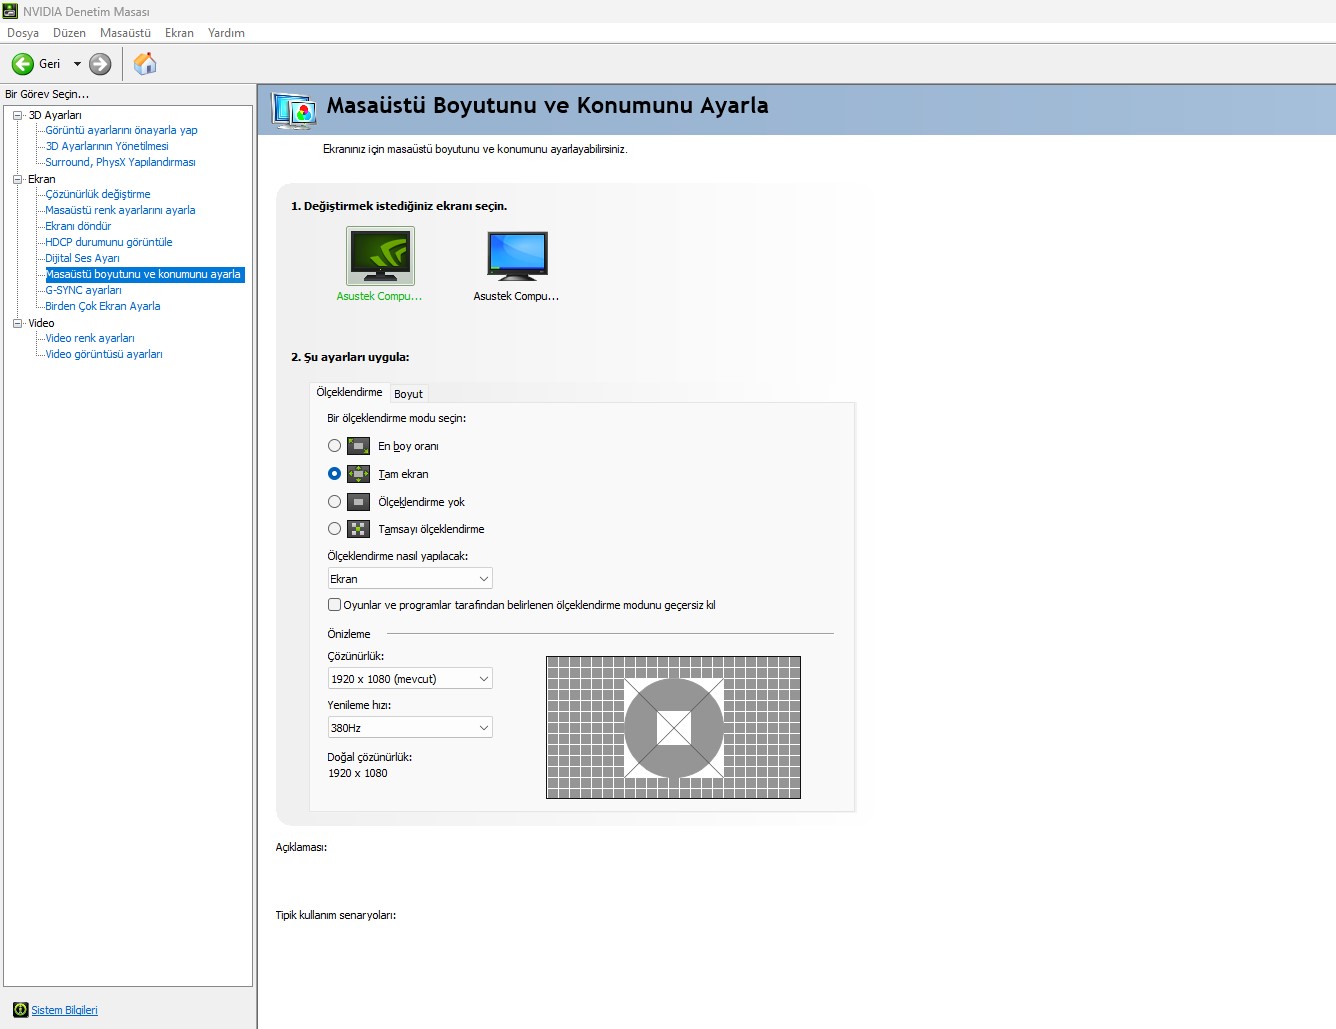Collapse the 3D Ayarları tree node
Screen dimensions: 1336x1029
(17, 115)
